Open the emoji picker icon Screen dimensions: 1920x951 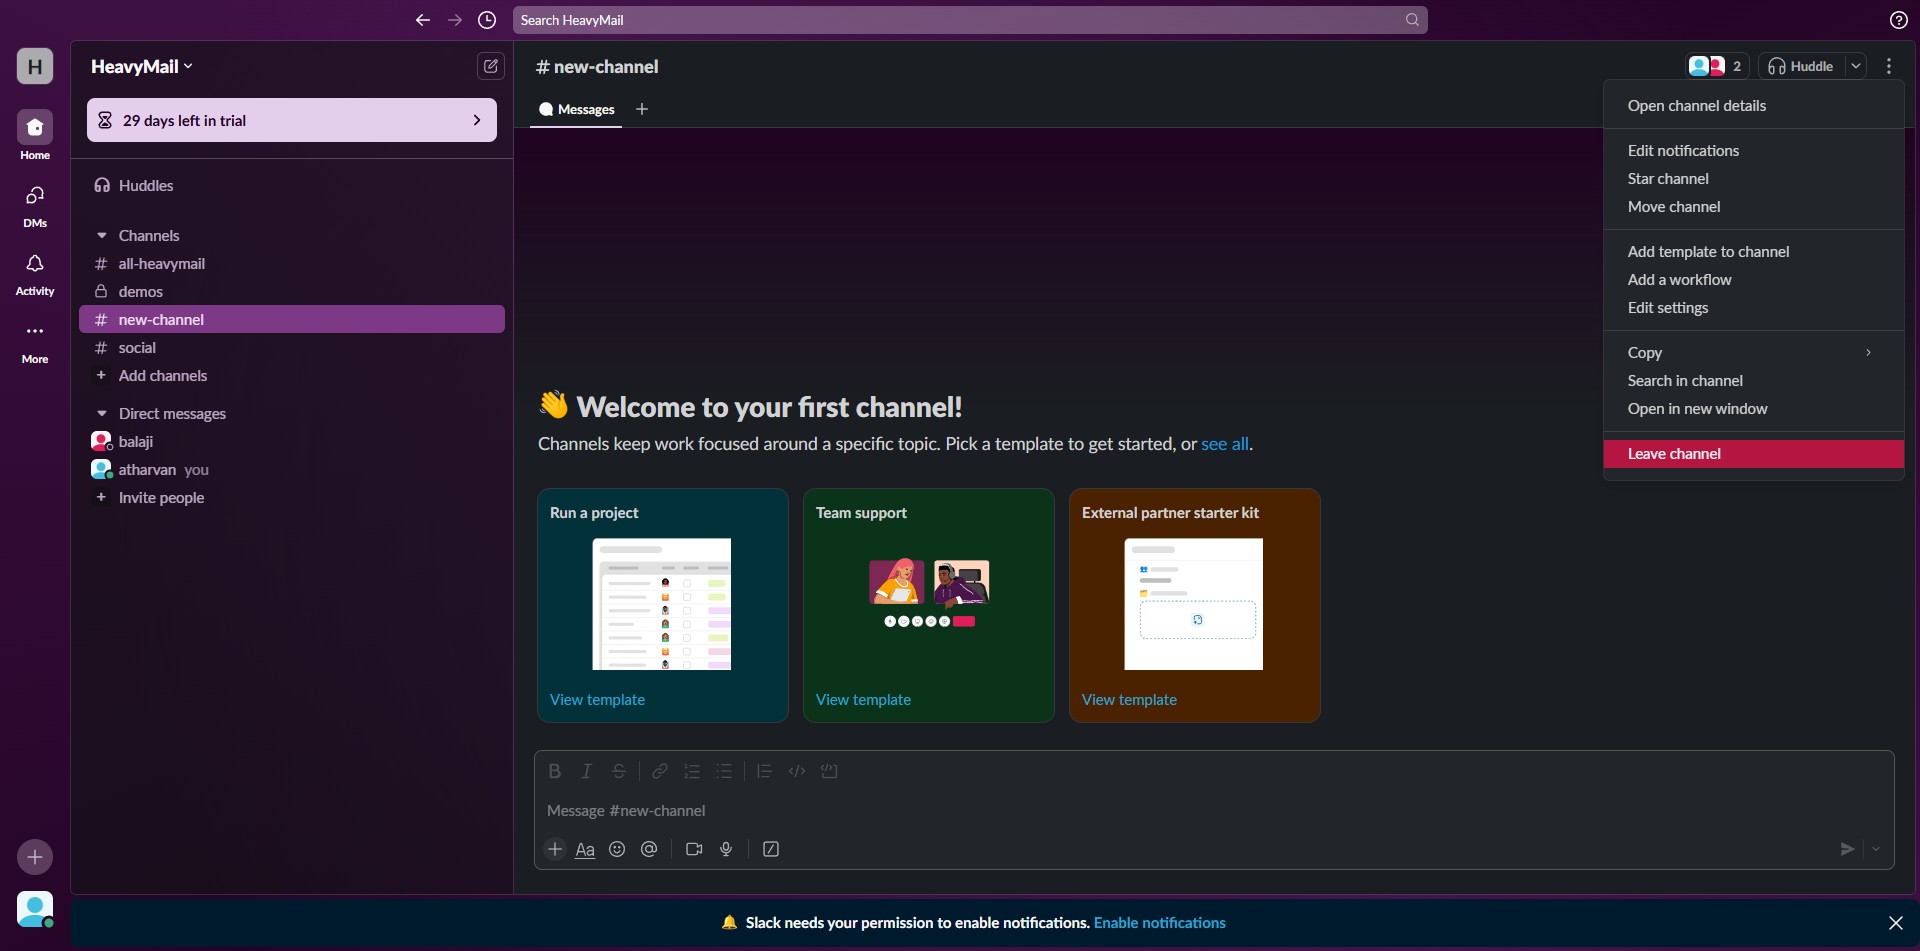[617, 849]
